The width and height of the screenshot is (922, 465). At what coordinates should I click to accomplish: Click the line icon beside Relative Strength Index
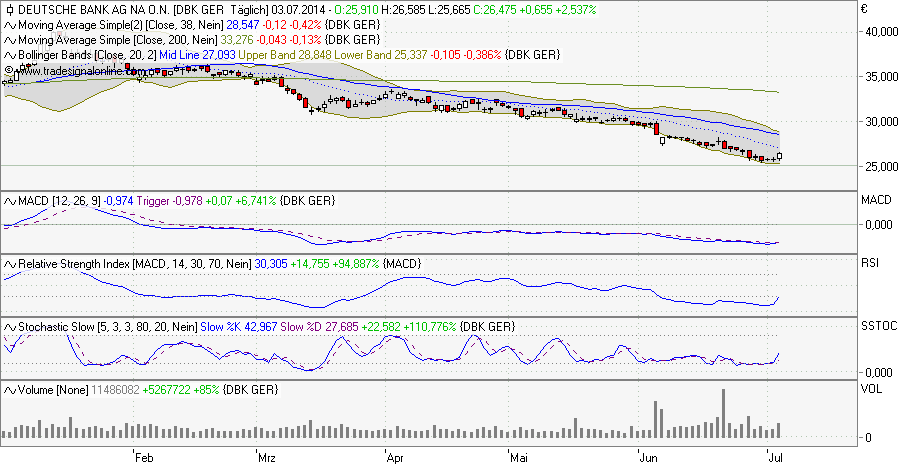(x=10, y=264)
